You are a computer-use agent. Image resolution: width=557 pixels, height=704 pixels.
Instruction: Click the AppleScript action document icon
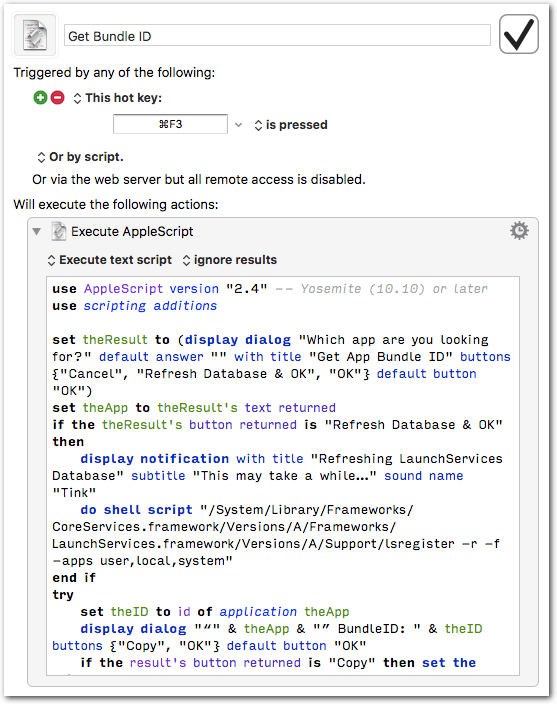click(58, 231)
